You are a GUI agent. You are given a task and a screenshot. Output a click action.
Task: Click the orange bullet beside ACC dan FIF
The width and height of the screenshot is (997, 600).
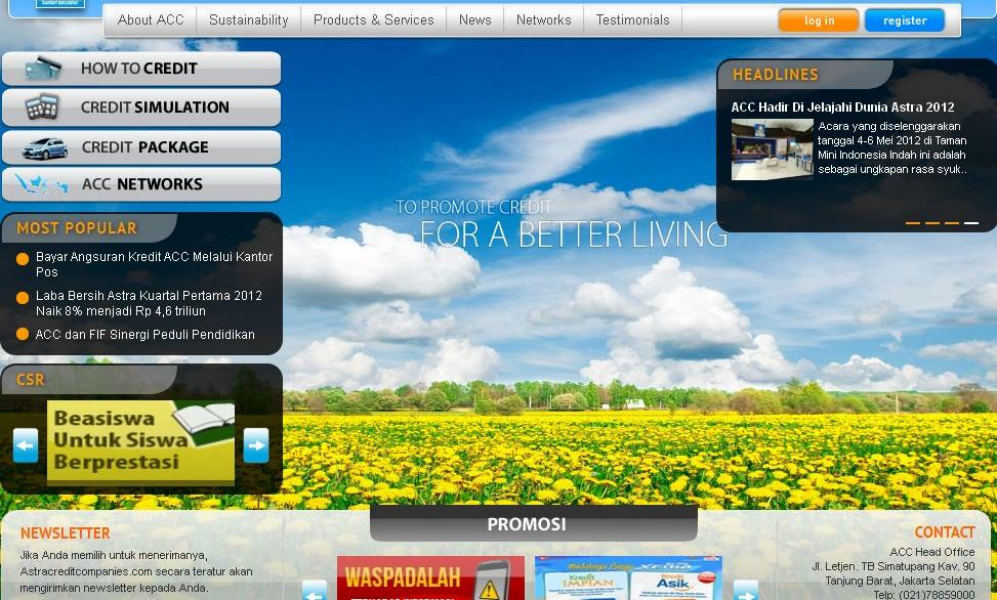point(22,334)
